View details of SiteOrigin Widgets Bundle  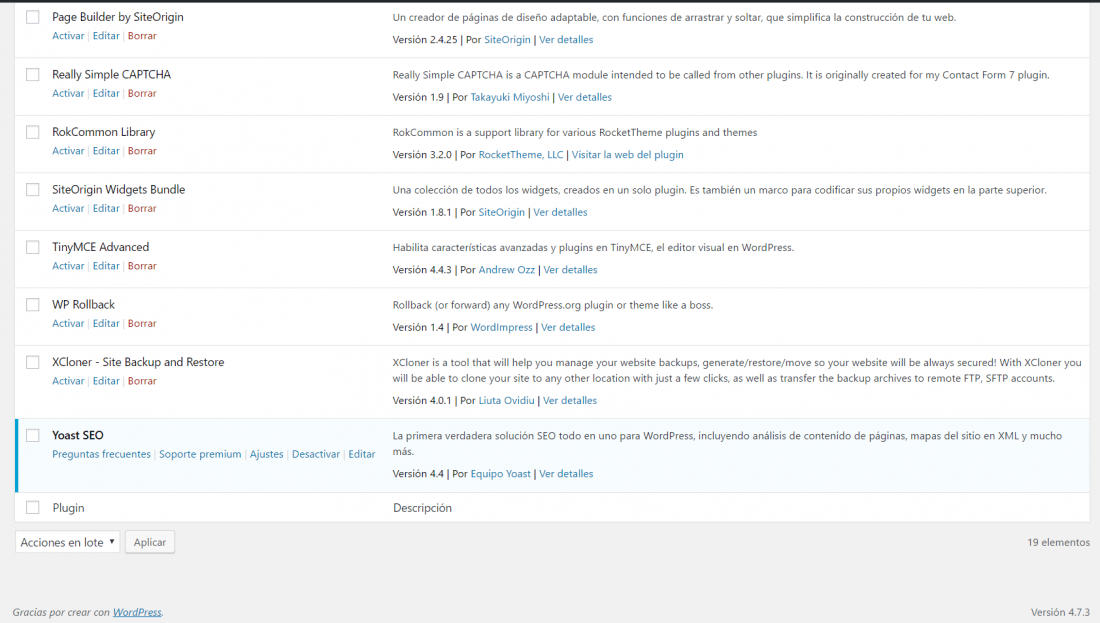pos(561,213)
